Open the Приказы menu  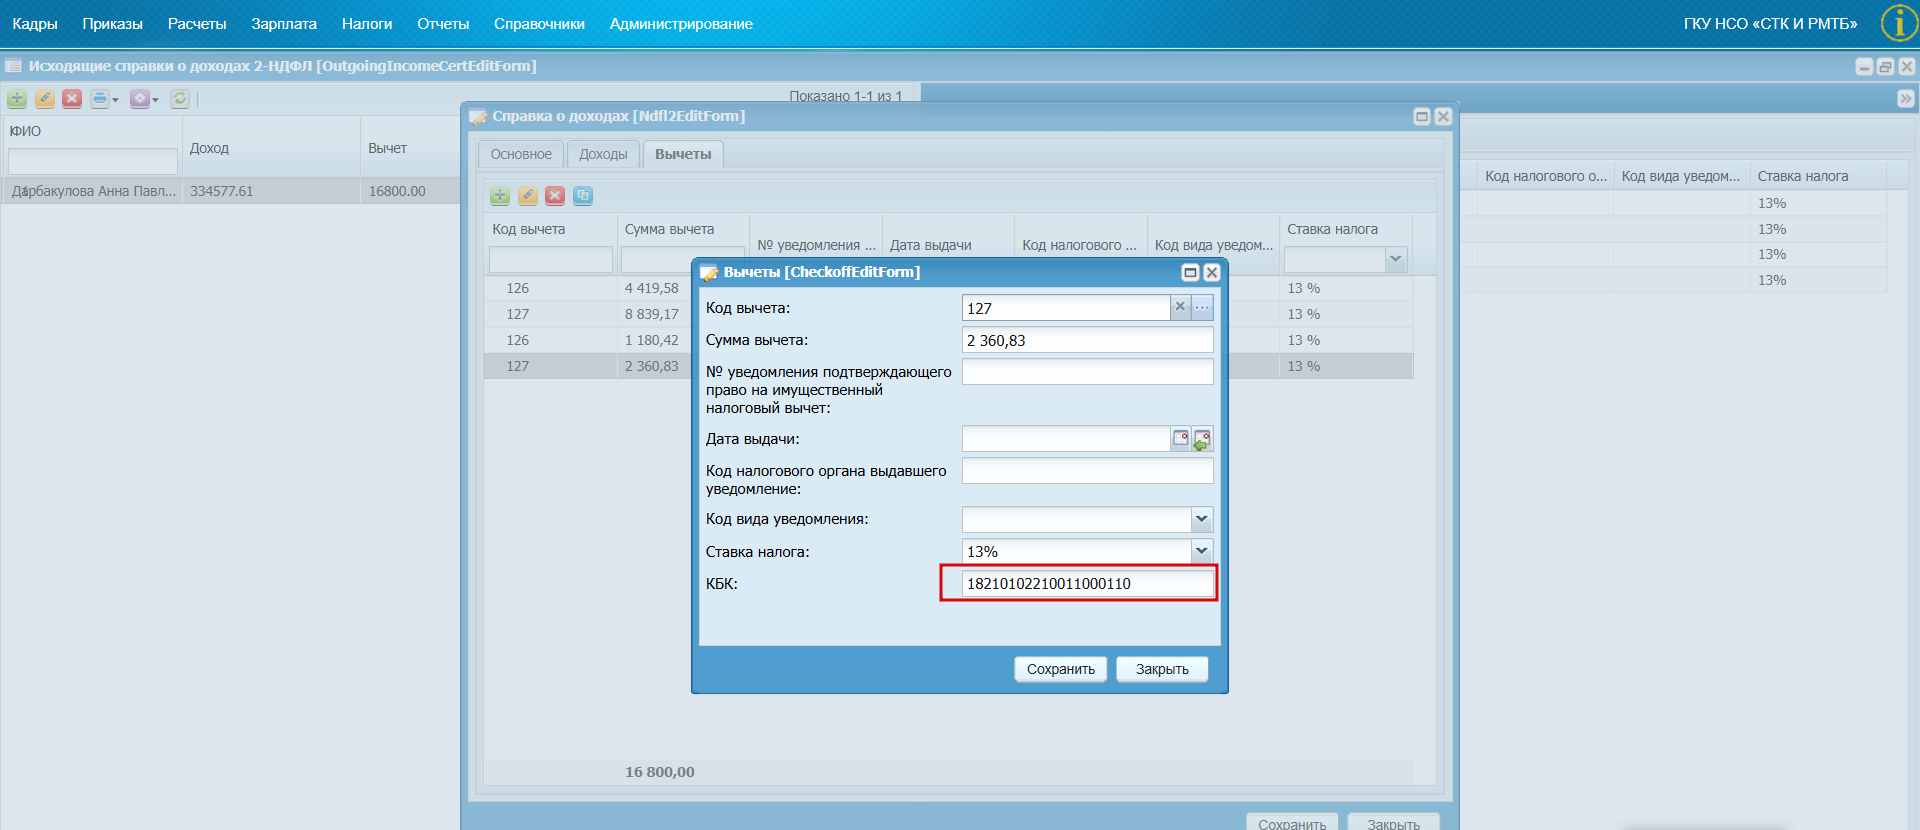pyautogui.click(x=113, y=24)
